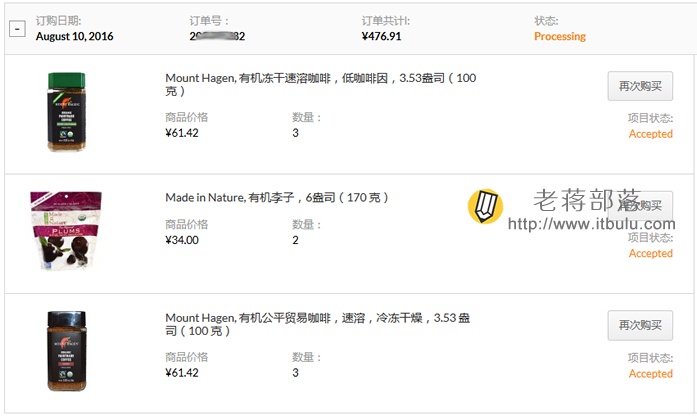This screenshot has width=697, height=416.
Task: Click the blurred order number
Action: (217, 36)
